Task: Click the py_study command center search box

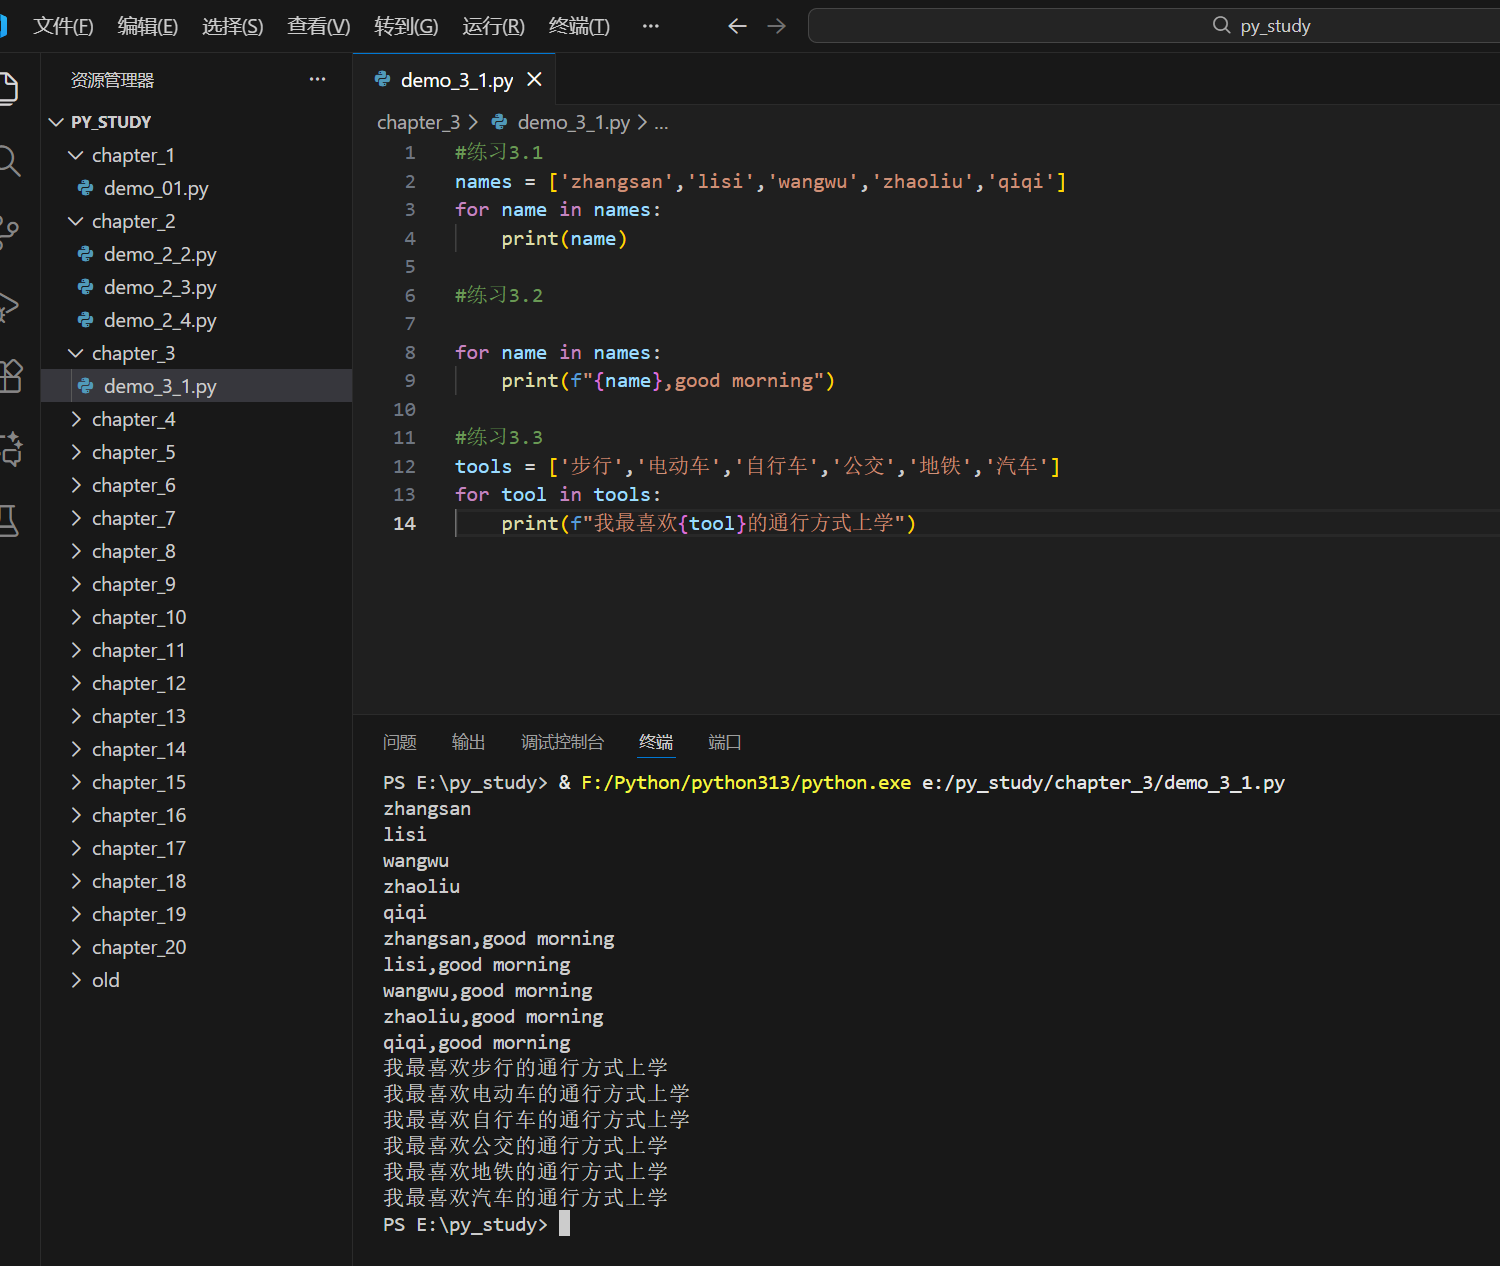Action: [1154, 26]
